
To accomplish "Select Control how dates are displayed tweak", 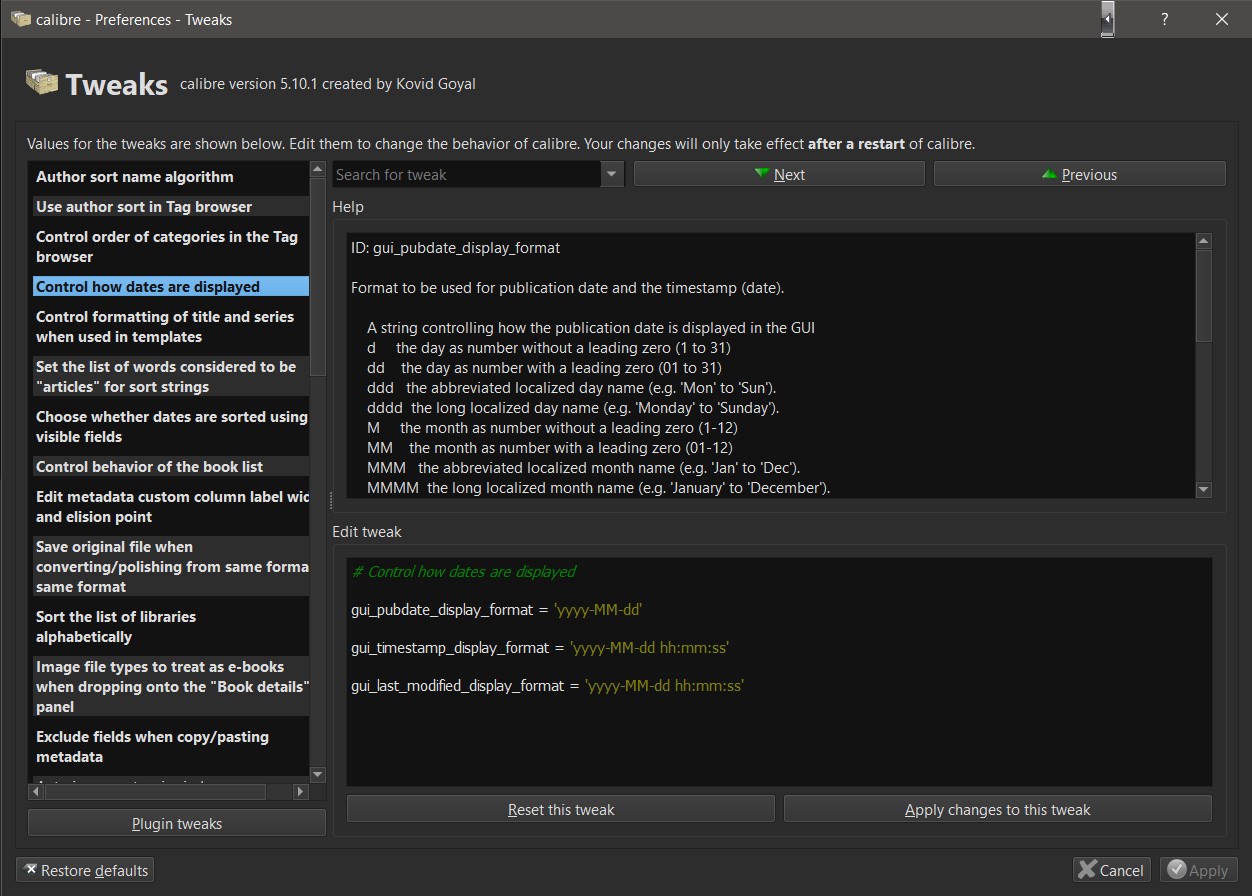I will pos(170,287).
